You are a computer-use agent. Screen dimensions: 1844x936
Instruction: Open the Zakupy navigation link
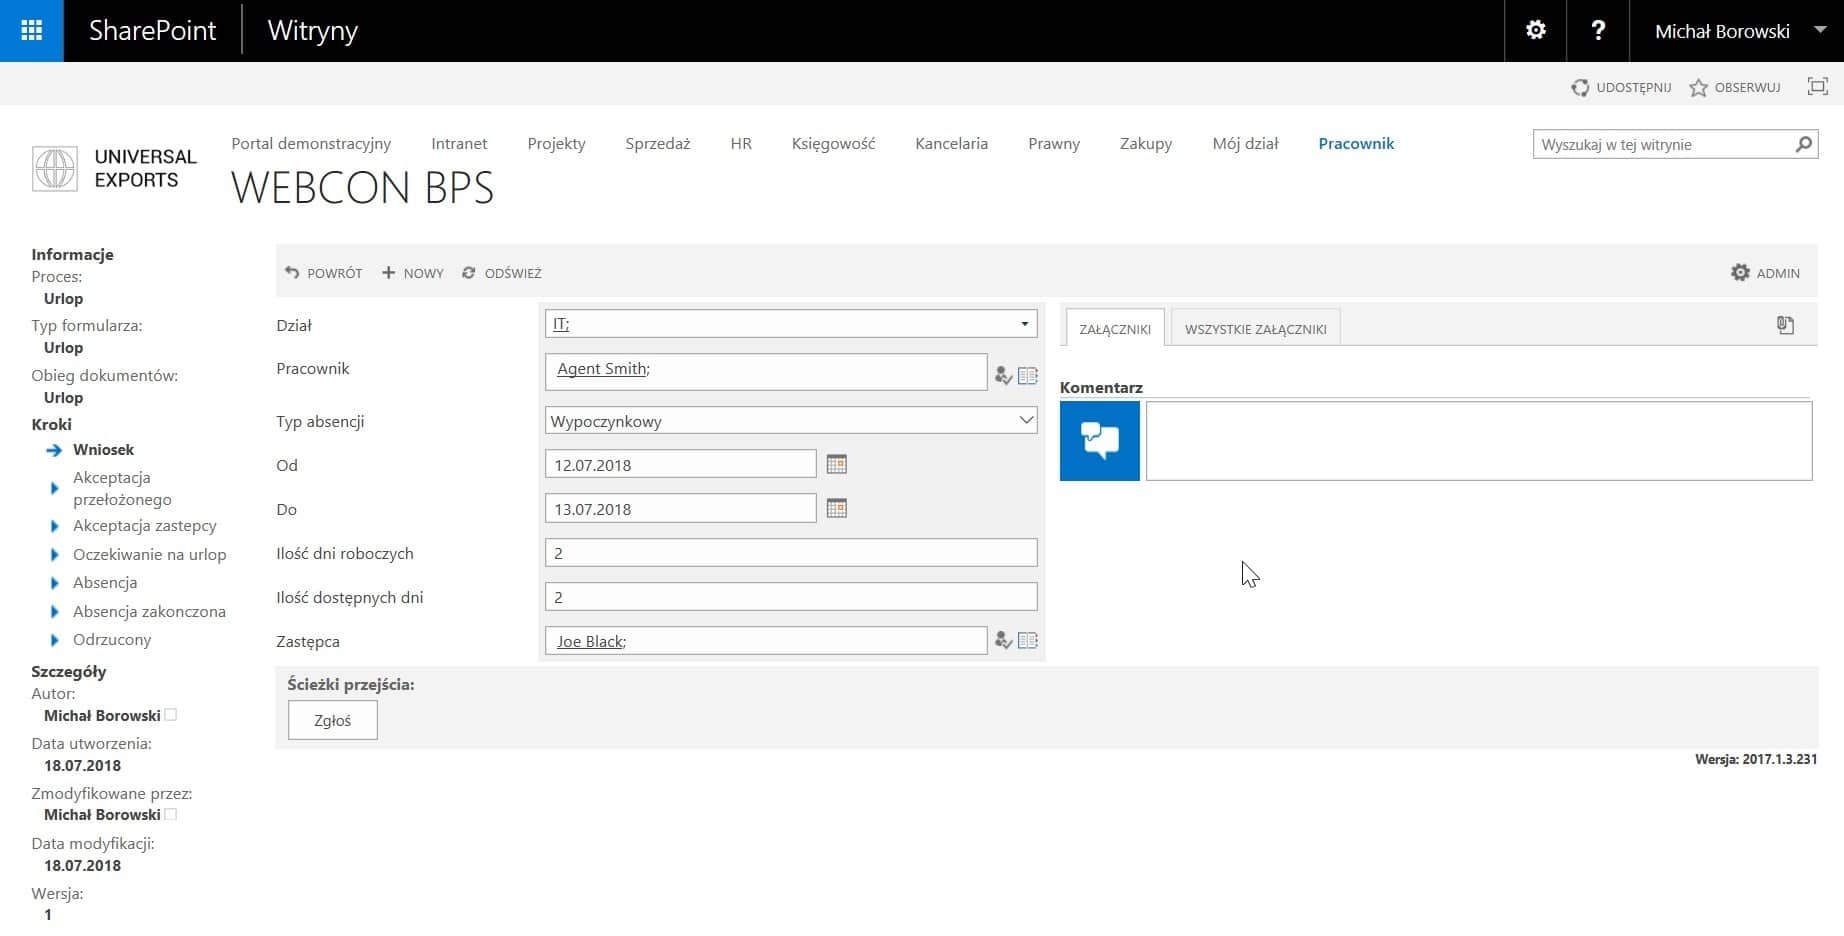tap(1146, 143)
